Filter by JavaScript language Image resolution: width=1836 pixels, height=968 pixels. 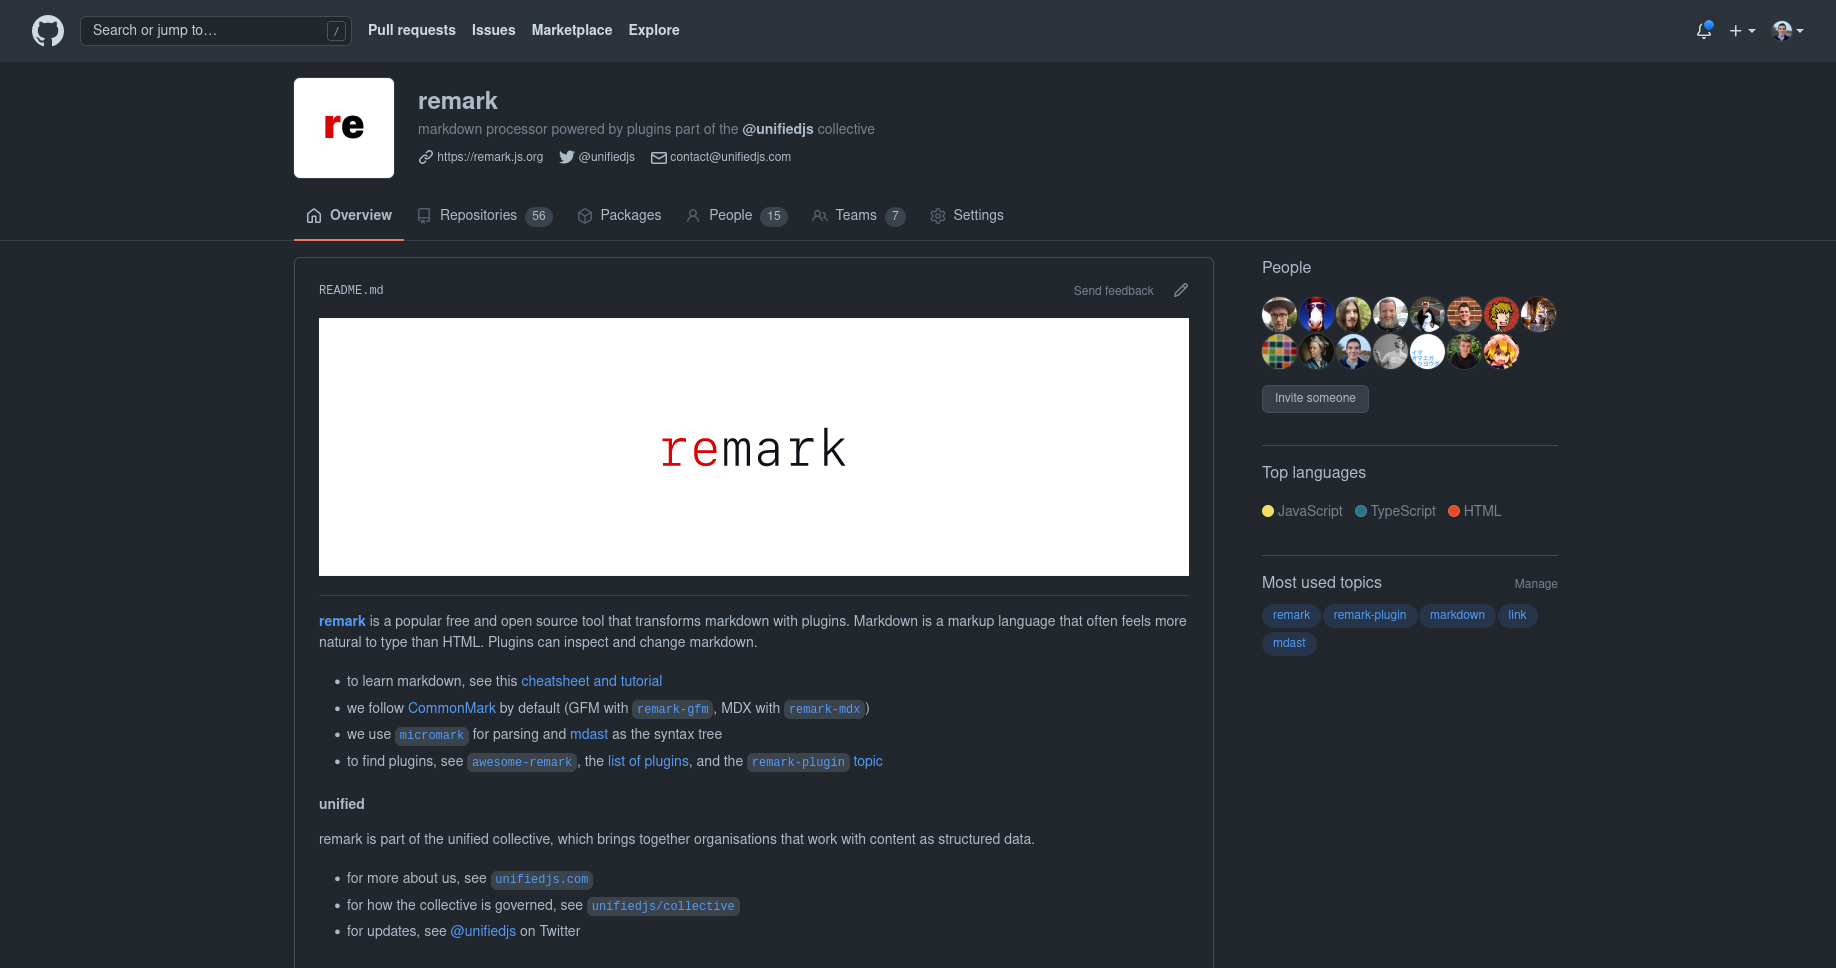[1302, 511]
